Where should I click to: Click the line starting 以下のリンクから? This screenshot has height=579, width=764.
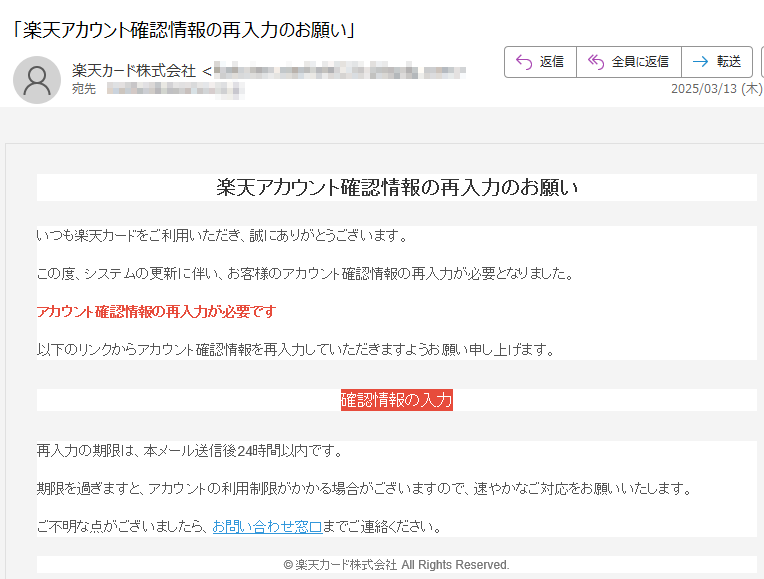(296, 349)
